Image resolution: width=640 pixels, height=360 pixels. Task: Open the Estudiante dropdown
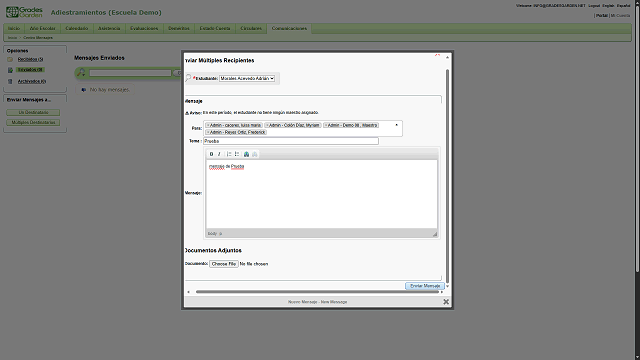pos(247,78)
